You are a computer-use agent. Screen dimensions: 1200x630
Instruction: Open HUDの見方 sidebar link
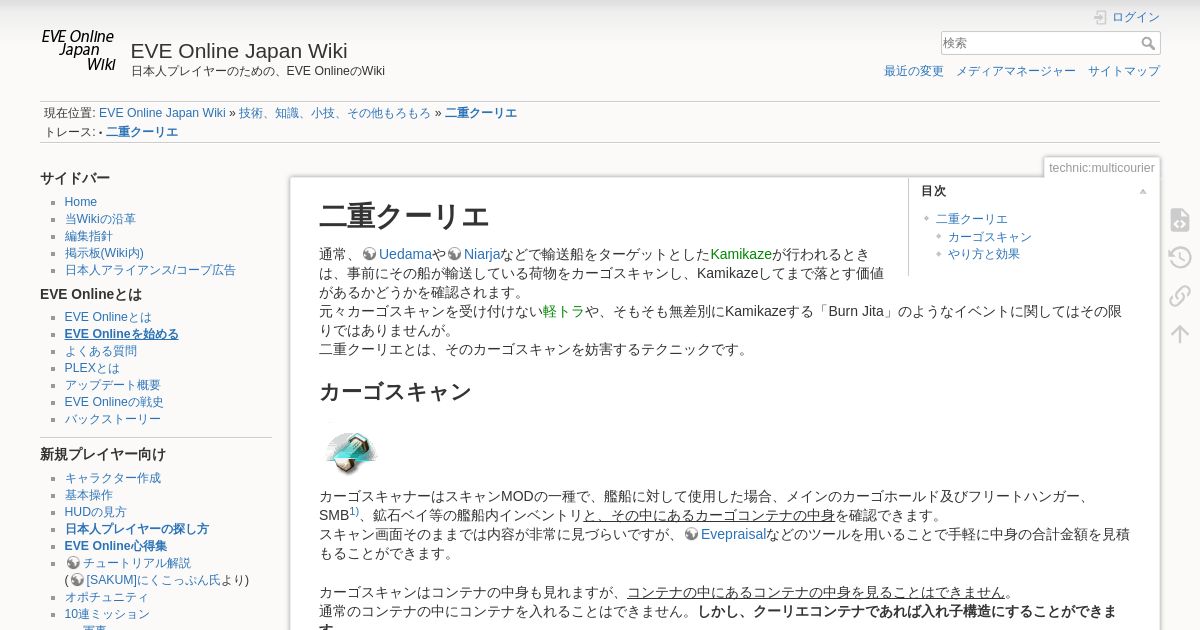[96, 512]
